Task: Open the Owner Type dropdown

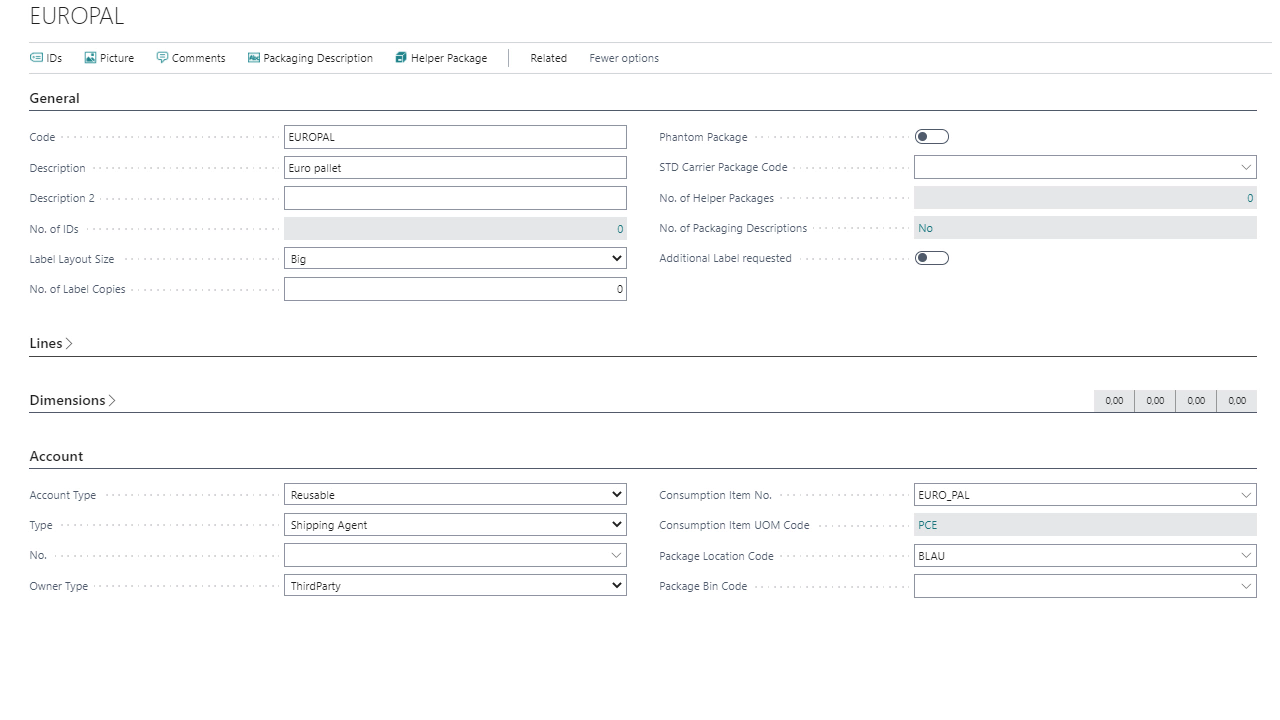Action: pyautogui.click(x=617, y=586)
